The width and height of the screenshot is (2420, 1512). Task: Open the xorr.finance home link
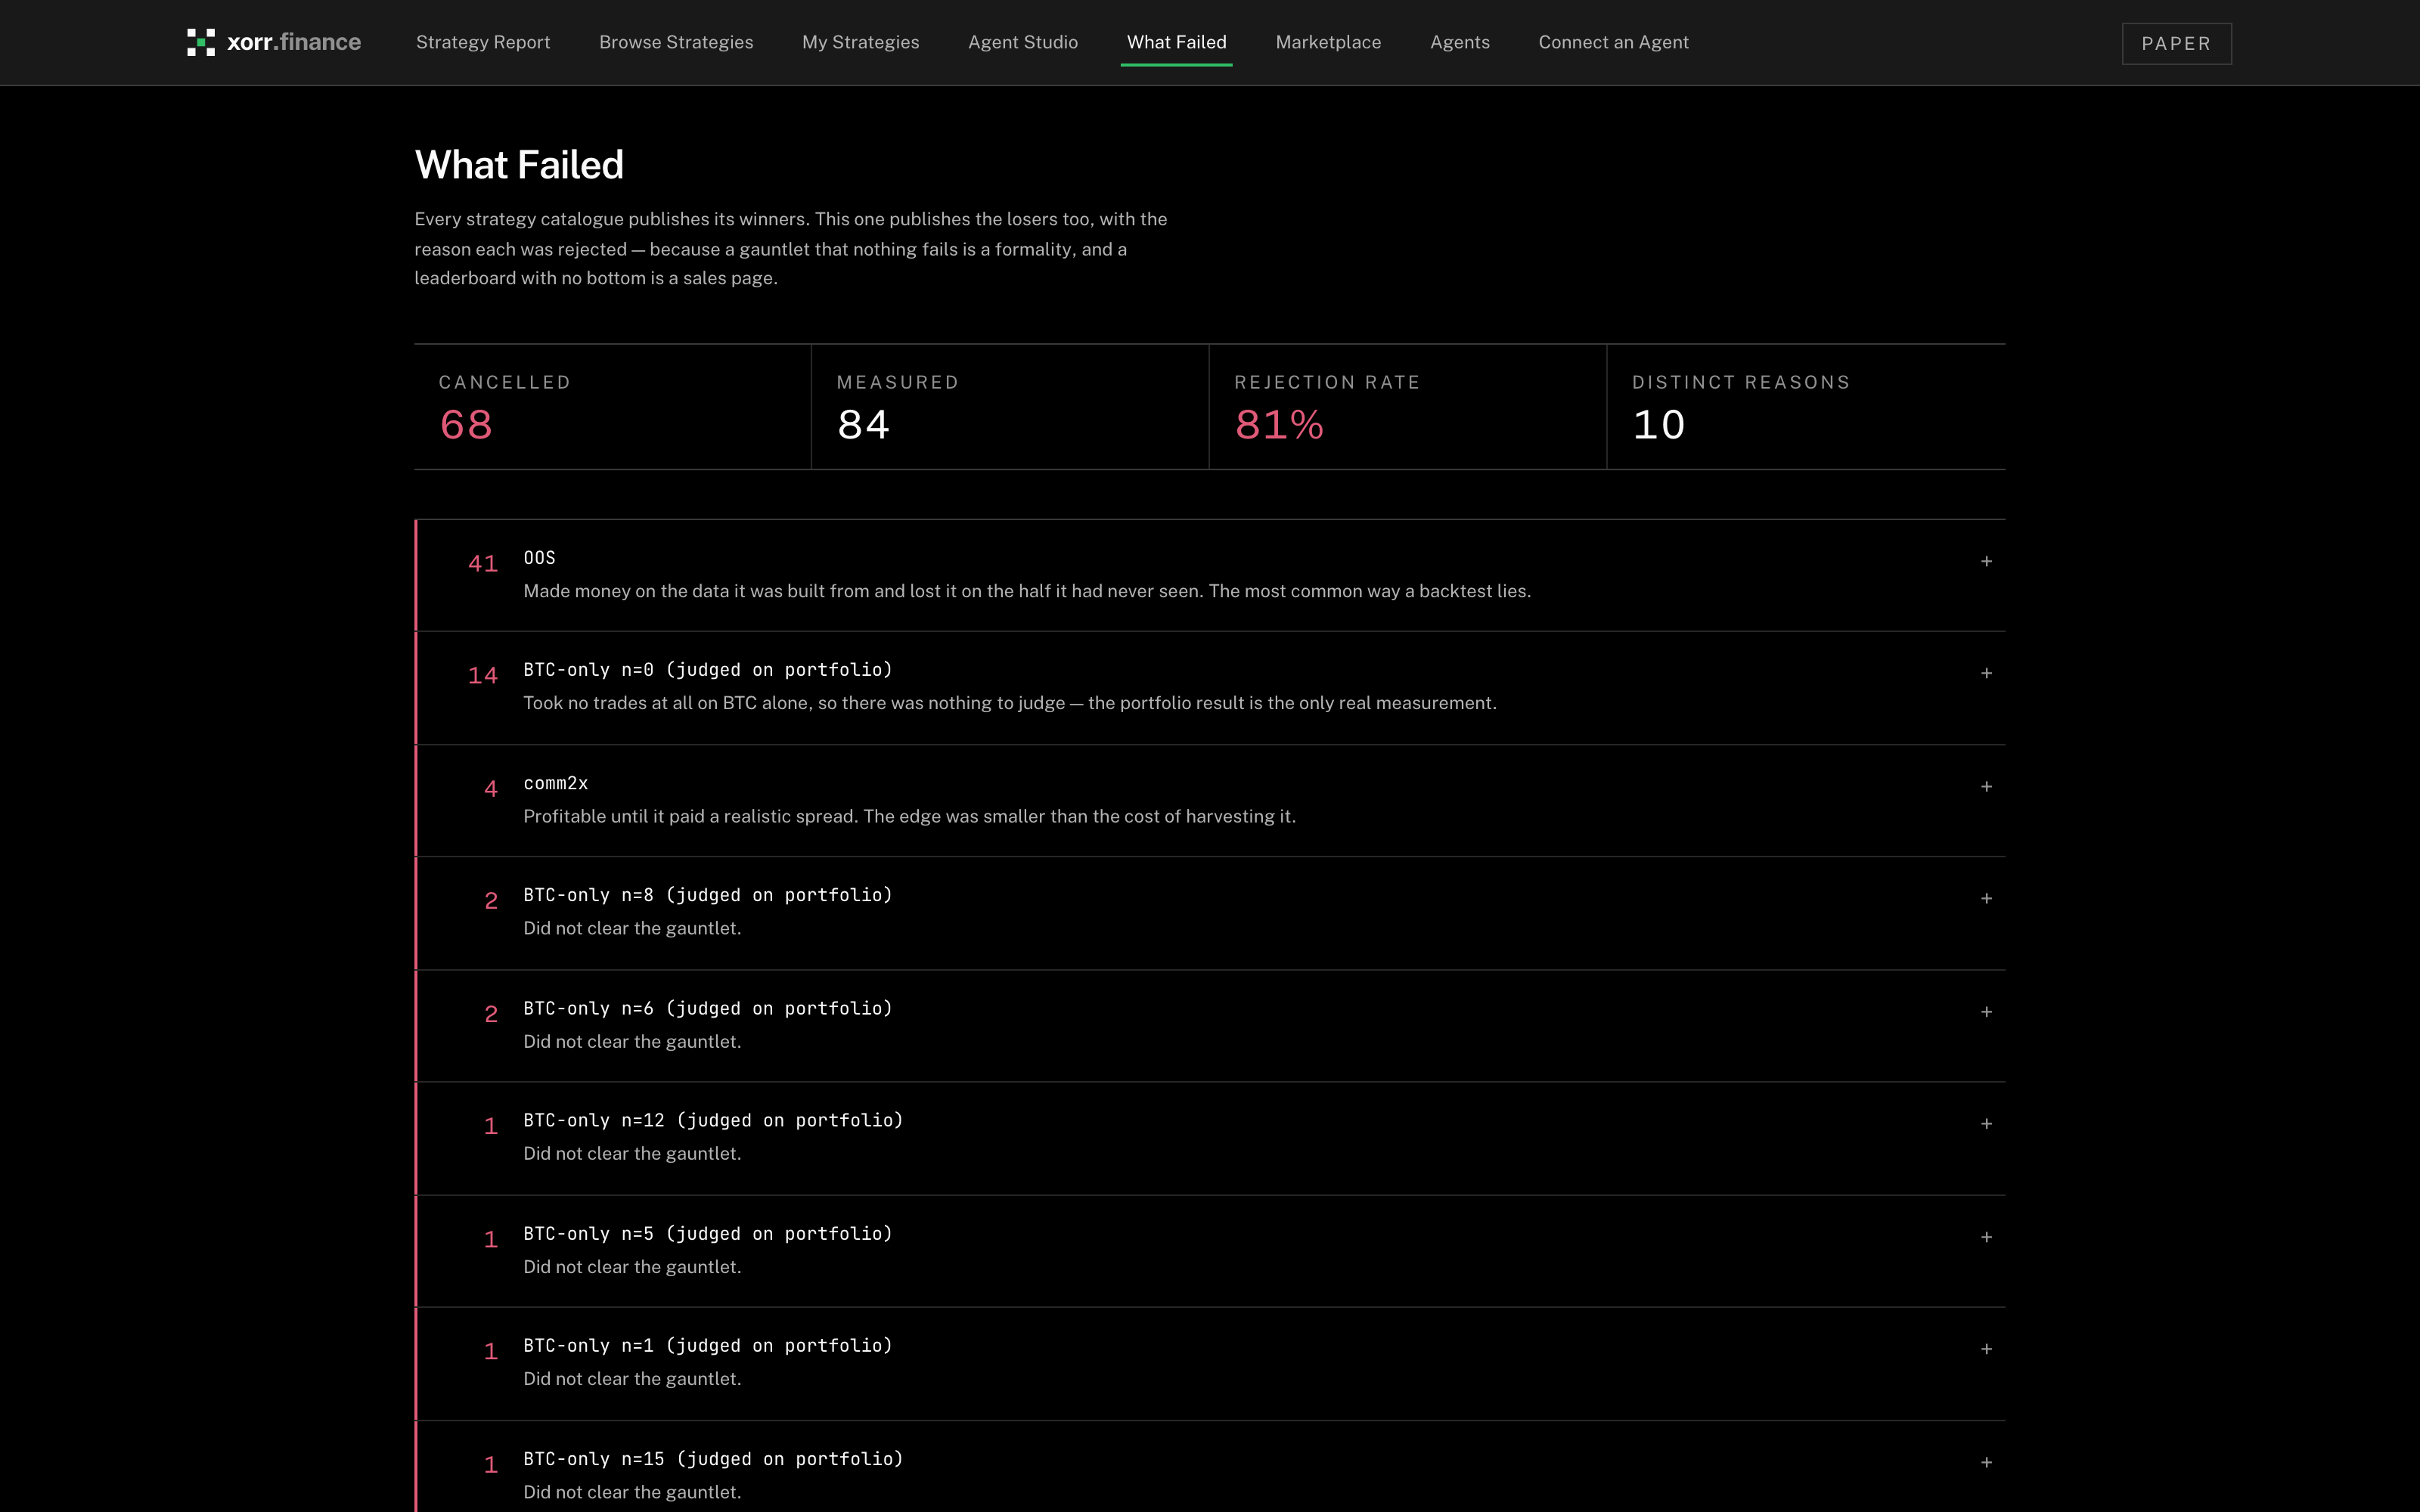[x=274, y=42]
